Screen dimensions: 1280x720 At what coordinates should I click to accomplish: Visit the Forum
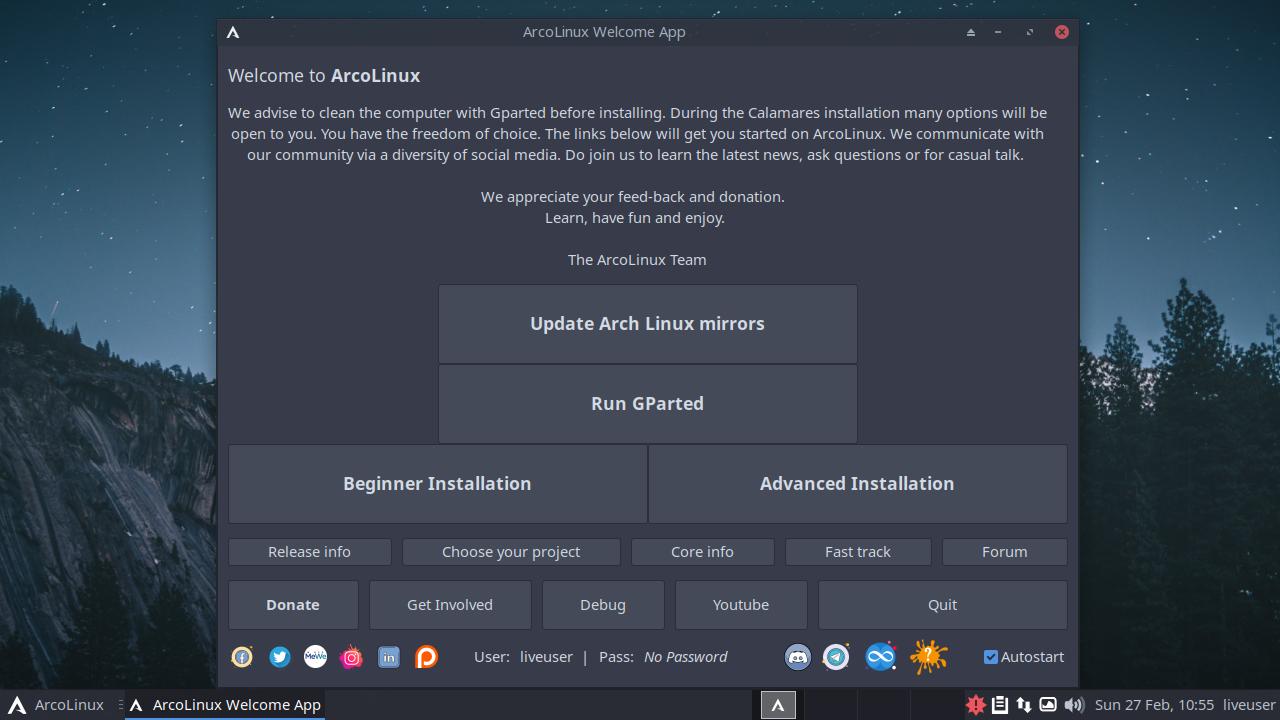tap(1004, 552)
